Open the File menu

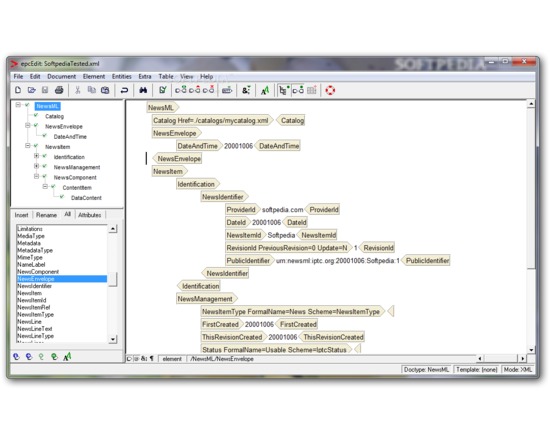18,76
